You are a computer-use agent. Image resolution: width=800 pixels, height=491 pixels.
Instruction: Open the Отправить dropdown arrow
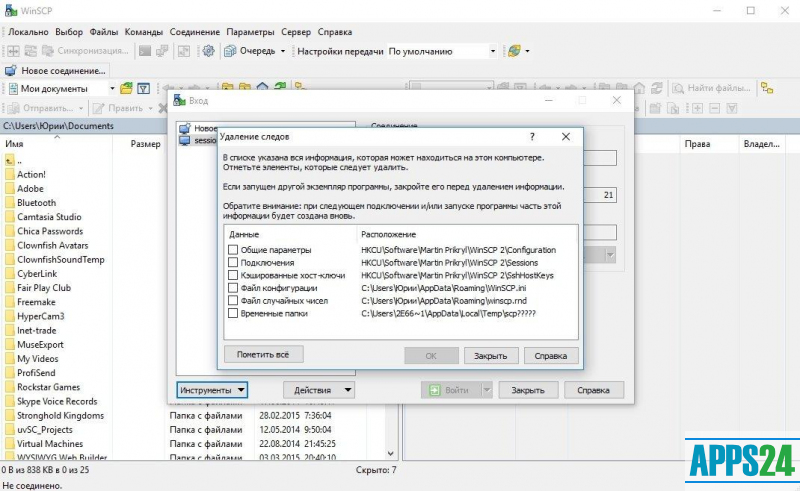[x=81, y=108]
